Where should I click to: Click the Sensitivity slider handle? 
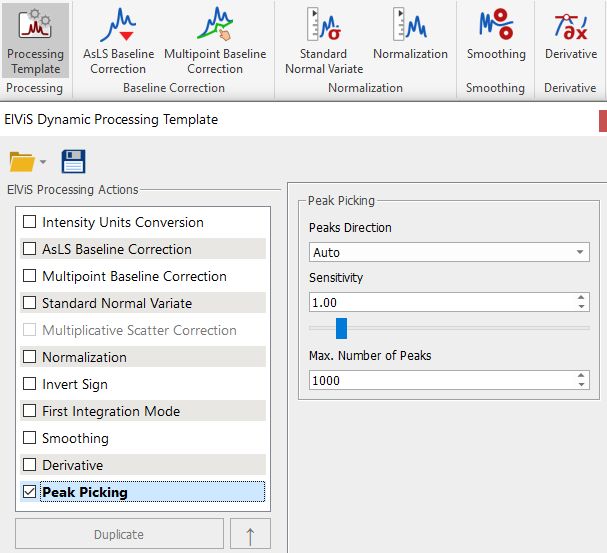click(x=341, y=328)
